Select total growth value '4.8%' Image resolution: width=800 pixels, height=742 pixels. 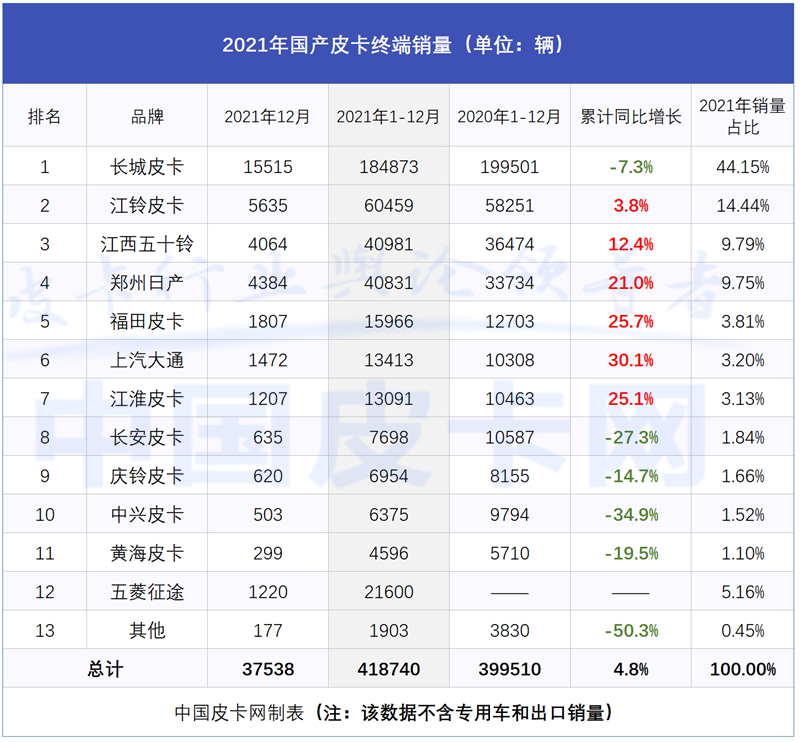click(x=631, y=669)
